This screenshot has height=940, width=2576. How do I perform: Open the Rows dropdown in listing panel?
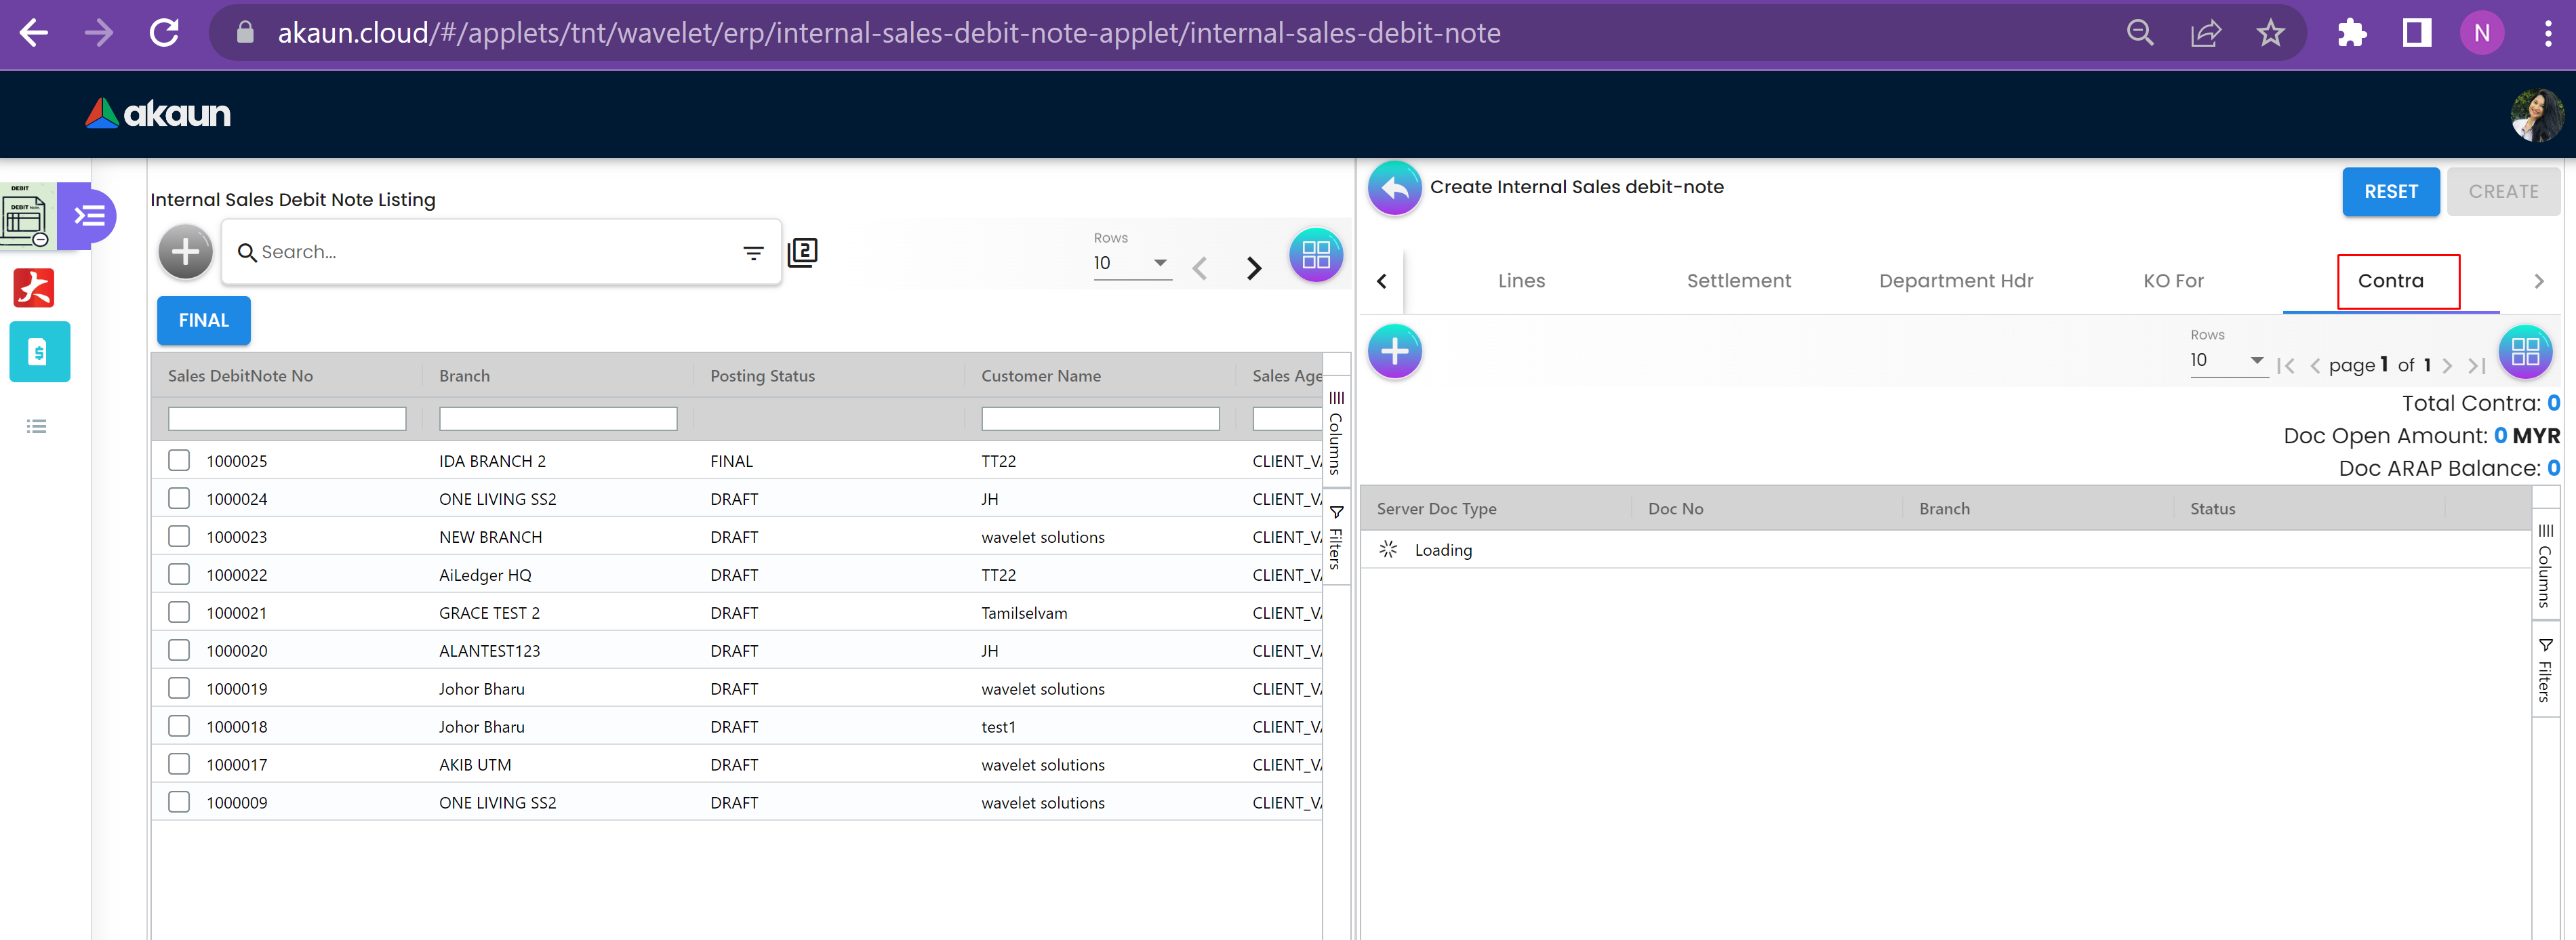click(x=1131, y=263)
